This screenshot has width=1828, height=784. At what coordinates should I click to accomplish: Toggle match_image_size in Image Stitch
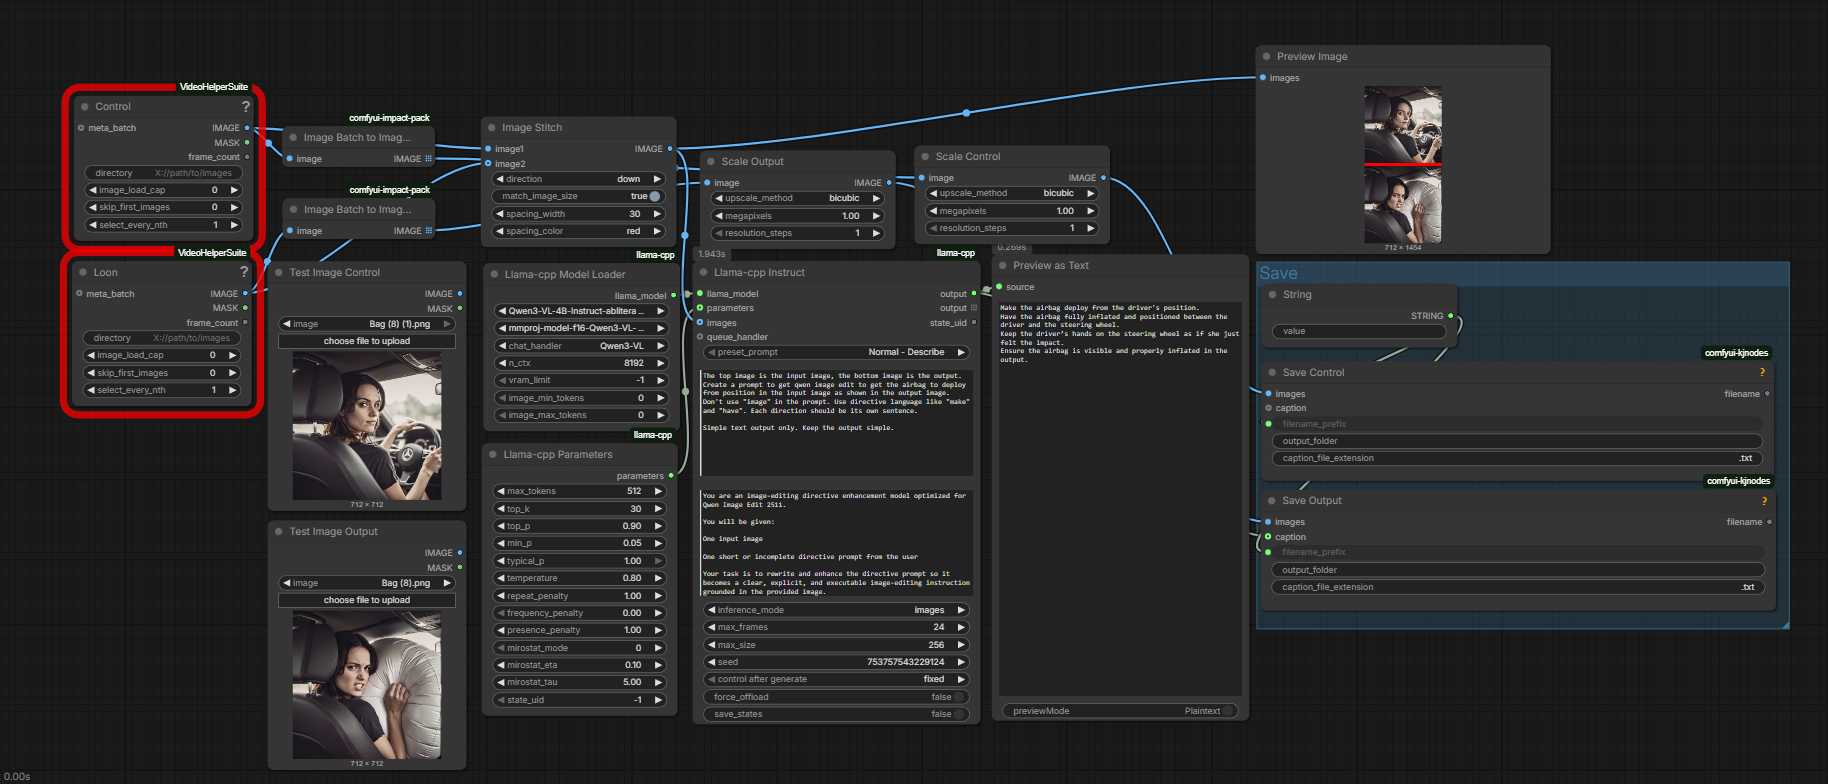[x=654, y=196]
